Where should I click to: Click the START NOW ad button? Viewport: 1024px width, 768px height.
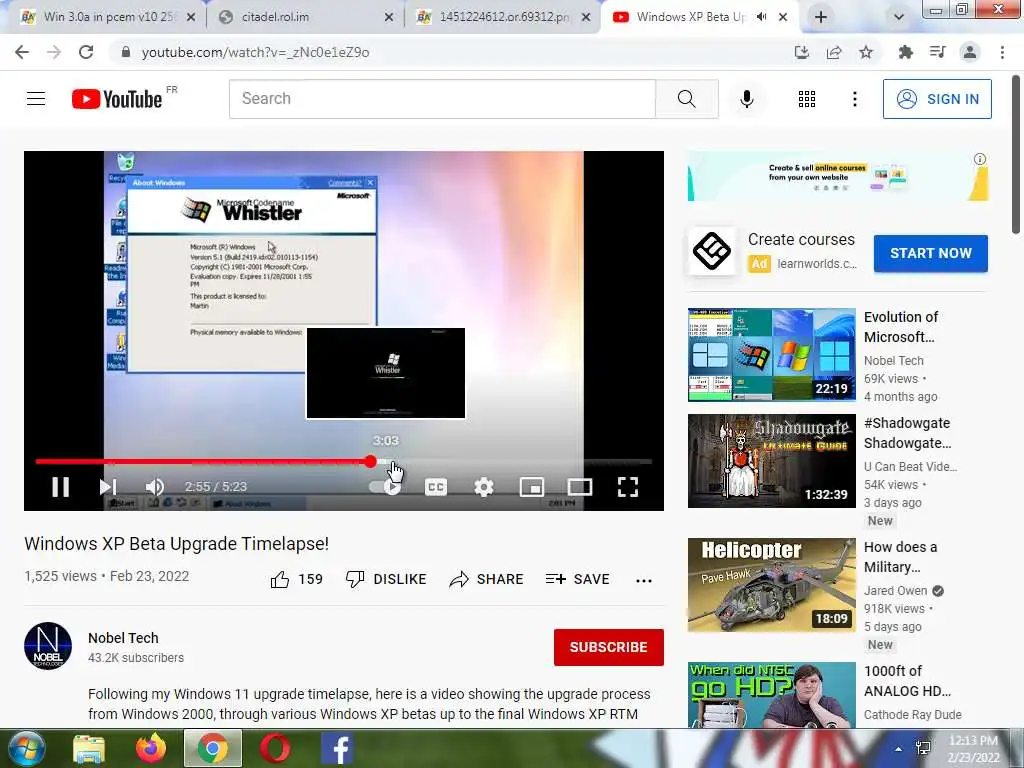point(931,253)
